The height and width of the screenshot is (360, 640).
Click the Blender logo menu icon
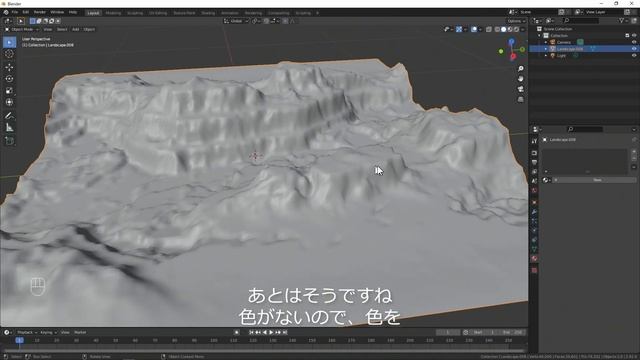point(6,12)
